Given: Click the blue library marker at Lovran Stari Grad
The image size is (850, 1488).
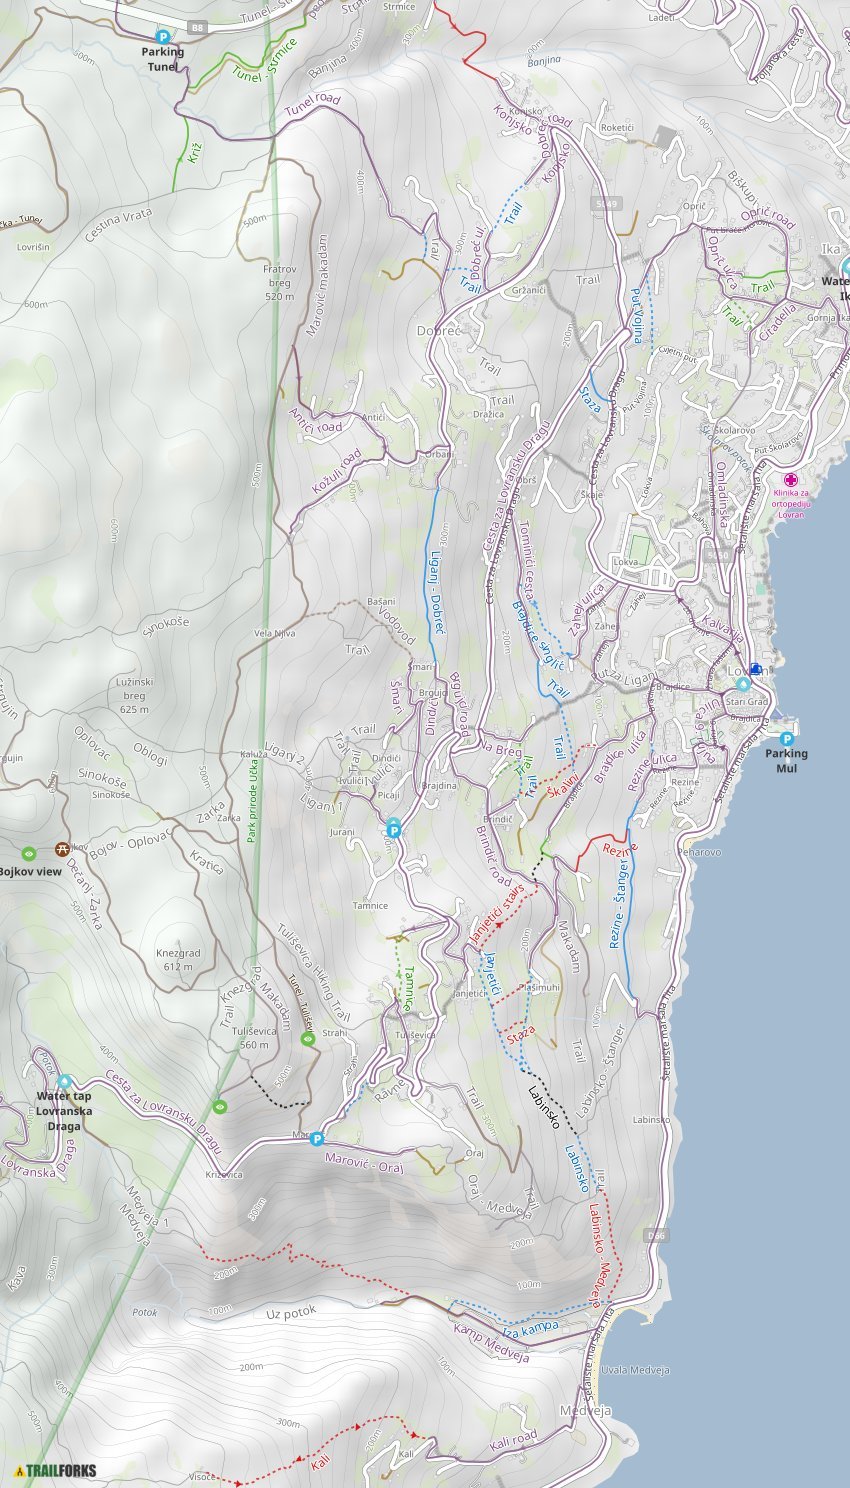Looking at the screenshot, I should 755,668.
